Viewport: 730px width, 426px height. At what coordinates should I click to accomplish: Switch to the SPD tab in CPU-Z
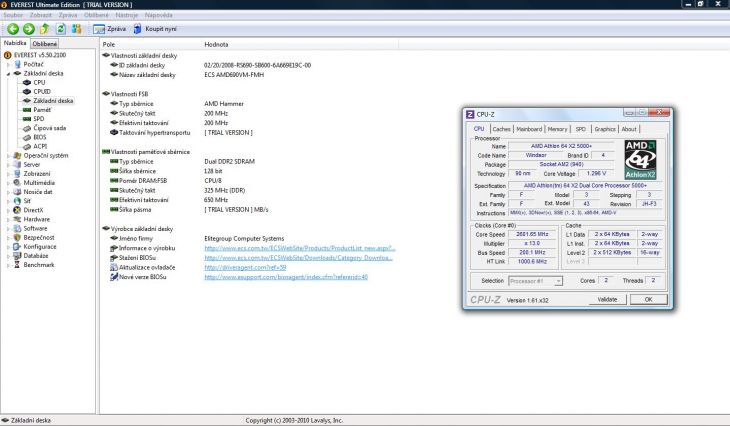click(581, 129)
